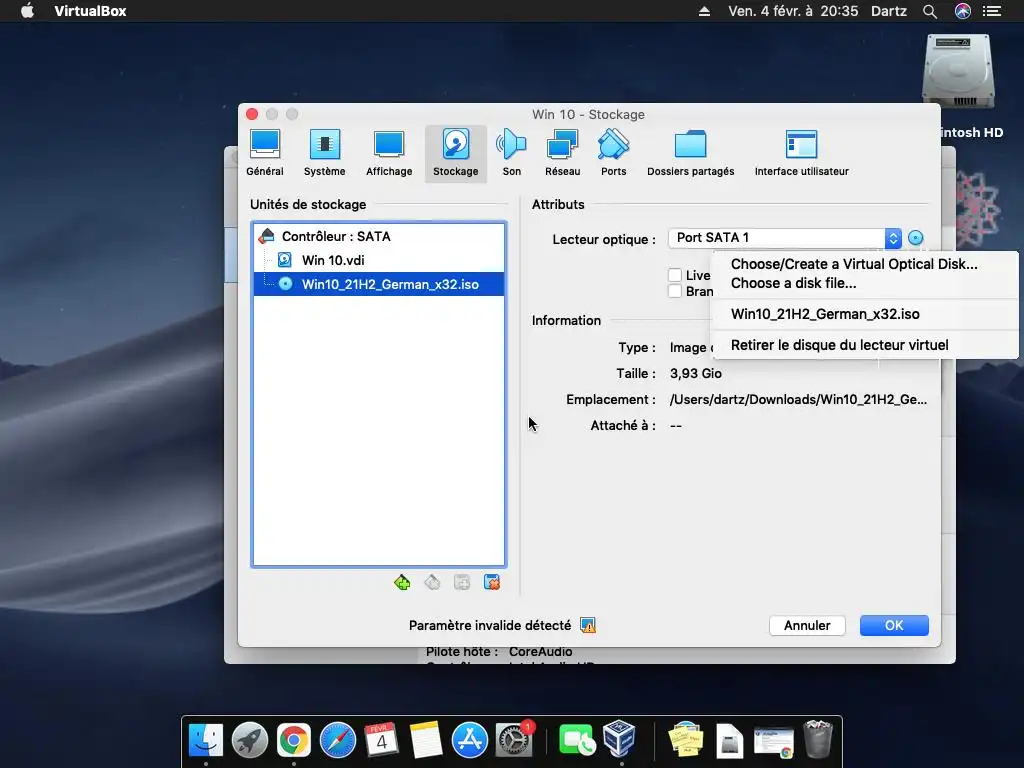The height and width of the screenshot is (768, 1024).
Task: Select the Contrôleur : SATA tree item
Action: [x=379, y=236]
